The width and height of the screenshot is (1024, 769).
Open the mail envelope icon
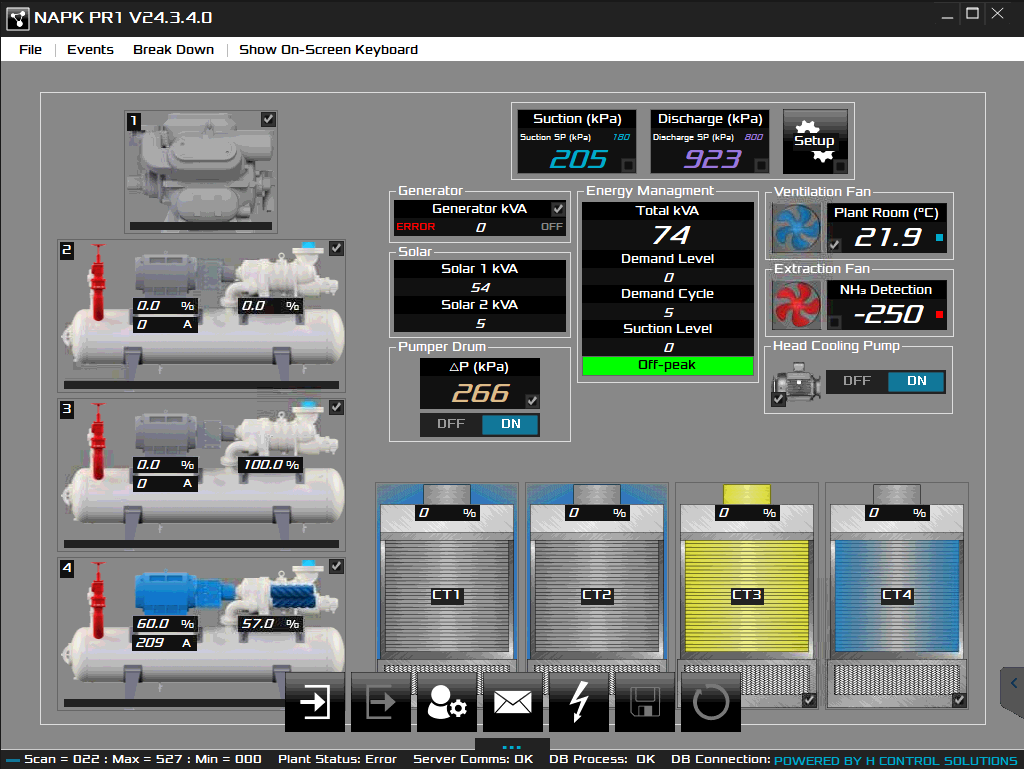[x=513, y=702]
